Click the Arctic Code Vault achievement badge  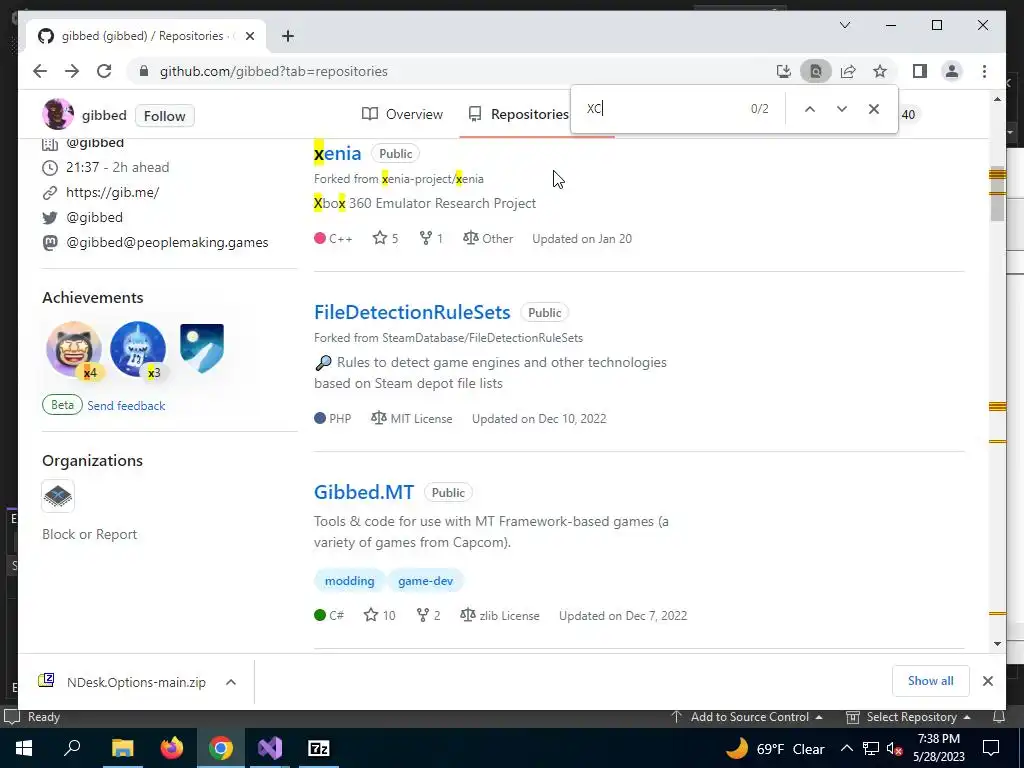202,348
